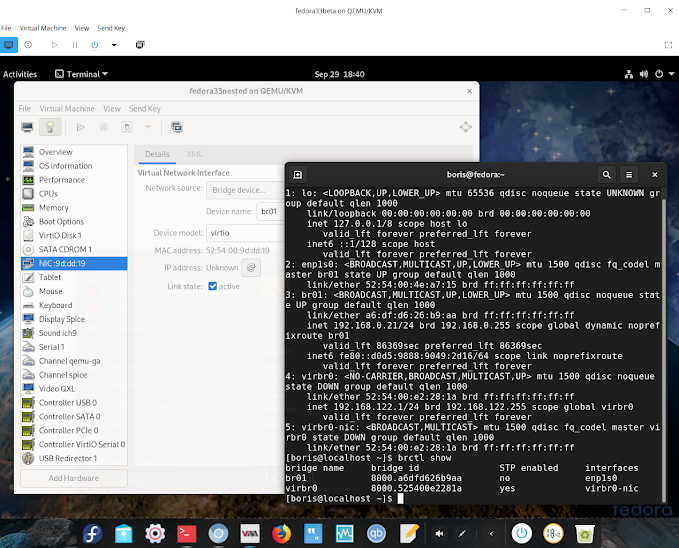Open outer VM hardware details info icon
Screen dimensions: 679x548
tap(28, 45)
